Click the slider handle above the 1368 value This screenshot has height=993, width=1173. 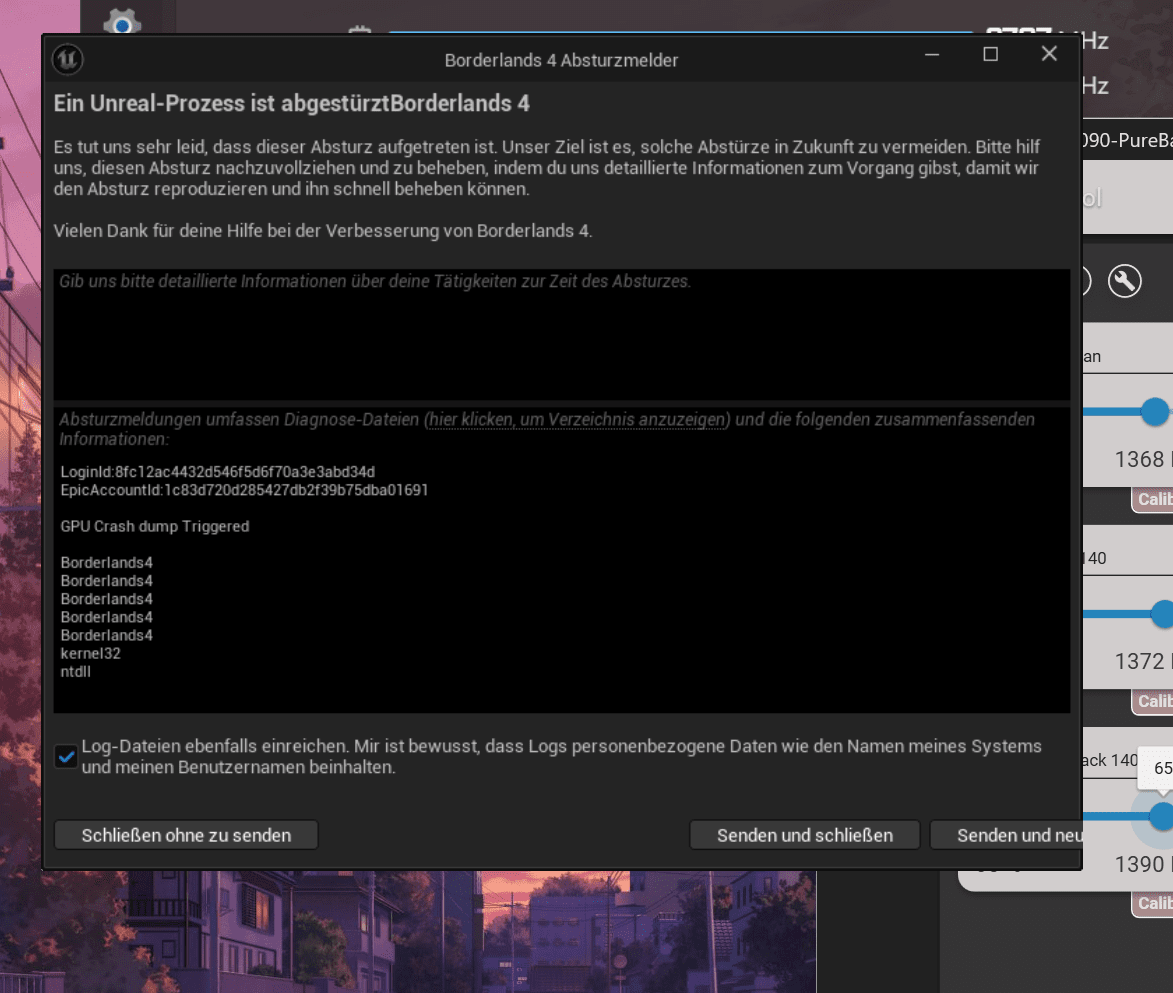click(x=1155, y=412)
